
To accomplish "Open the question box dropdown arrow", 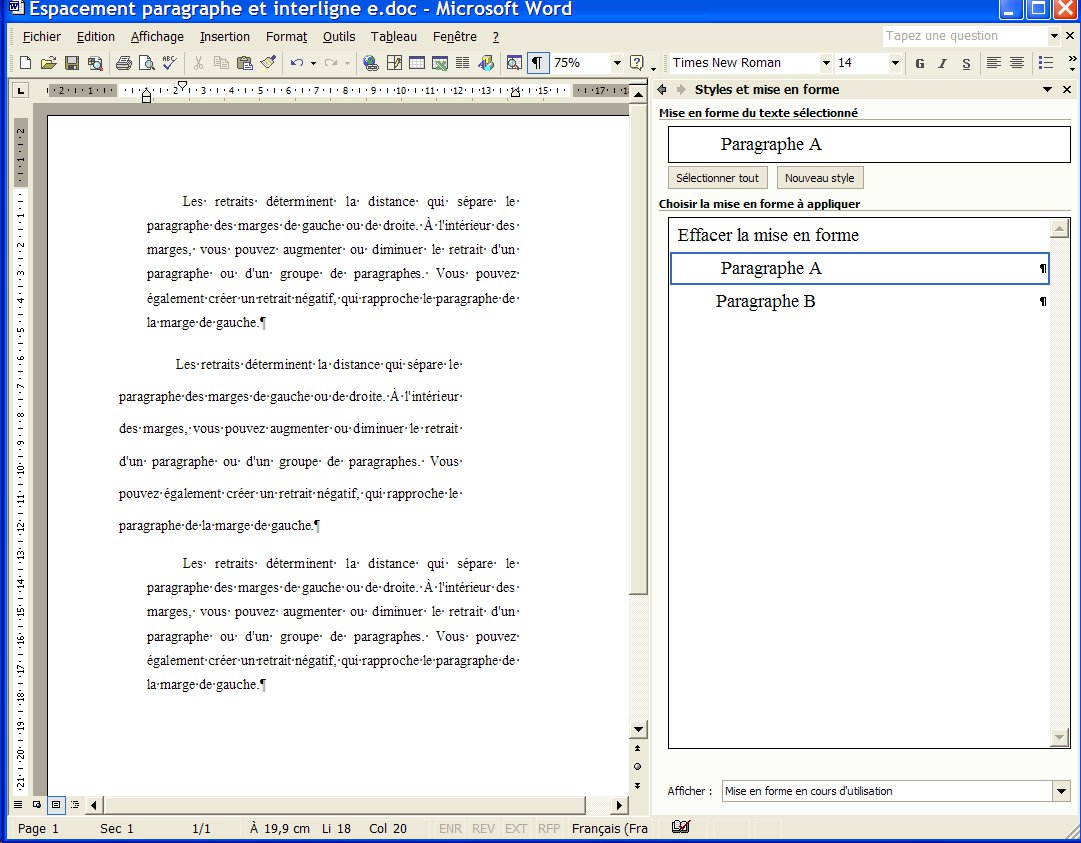I will tap(1054, 36).
